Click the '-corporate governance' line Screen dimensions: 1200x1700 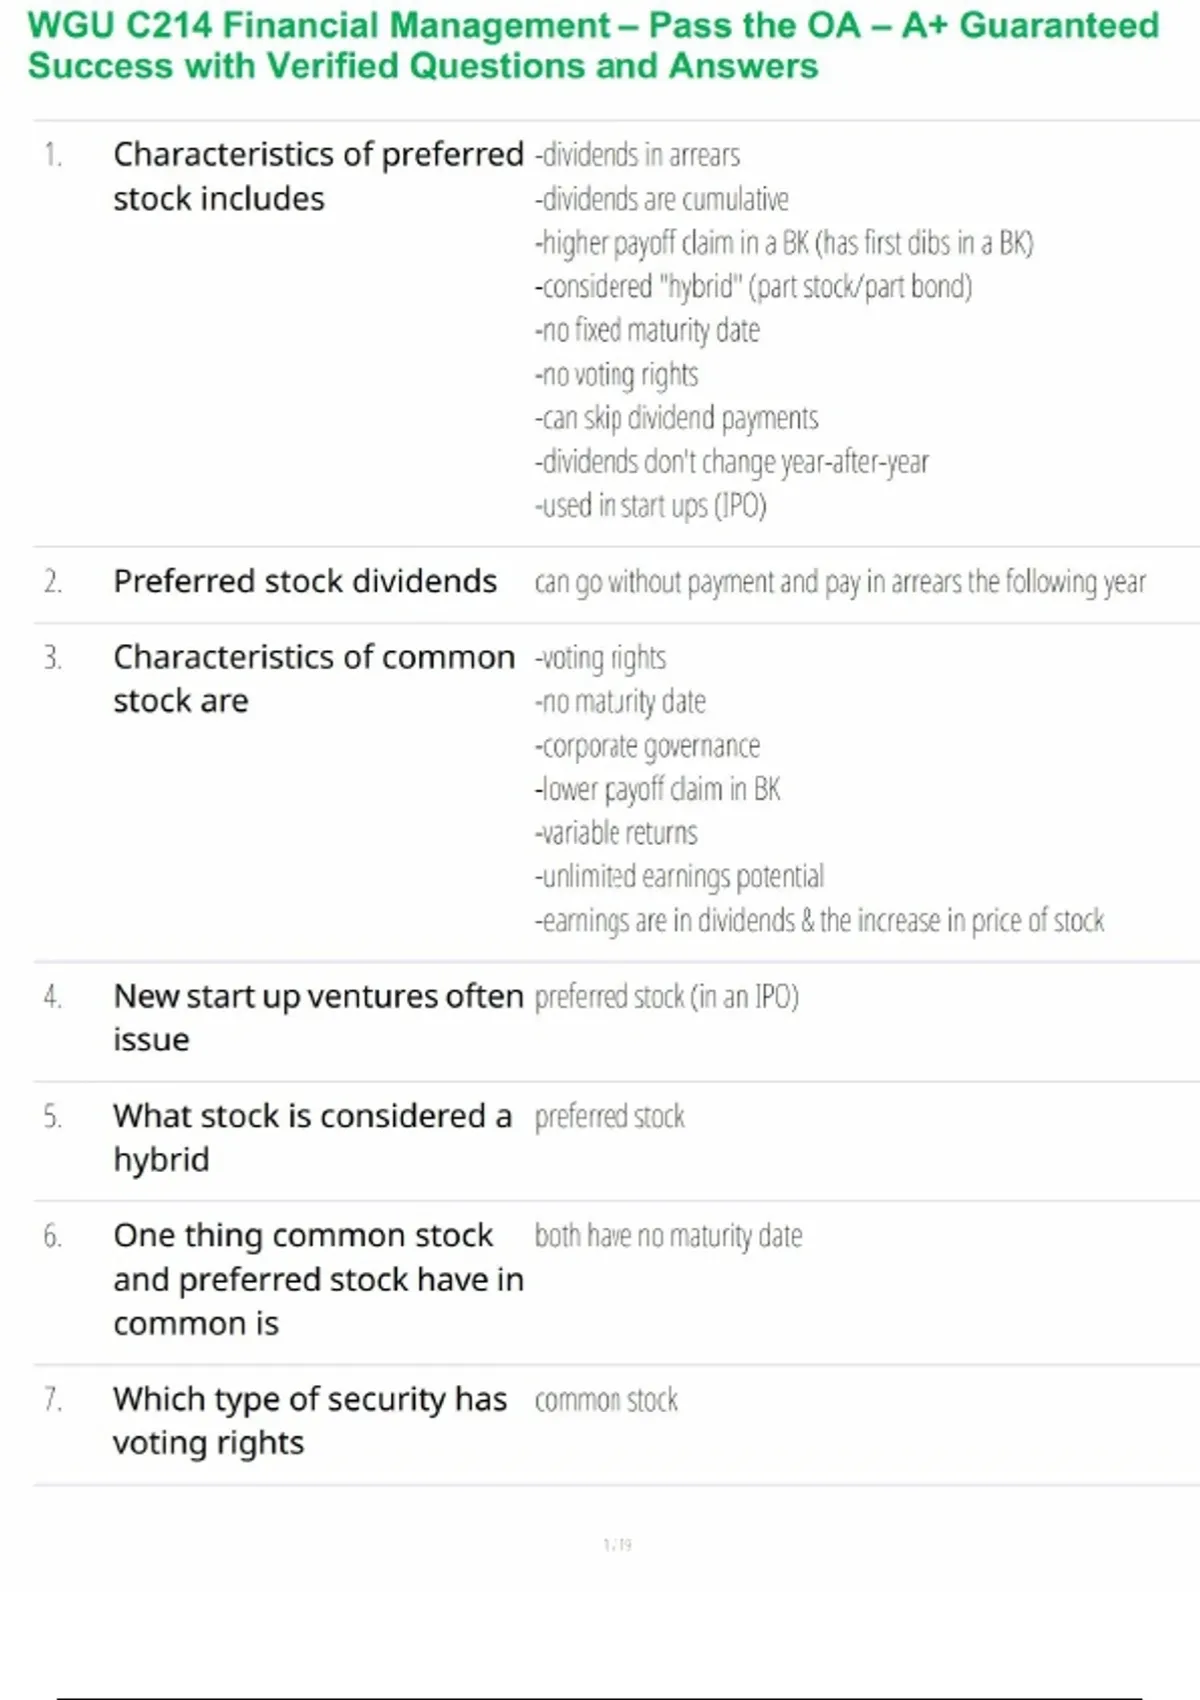[647, 746]
